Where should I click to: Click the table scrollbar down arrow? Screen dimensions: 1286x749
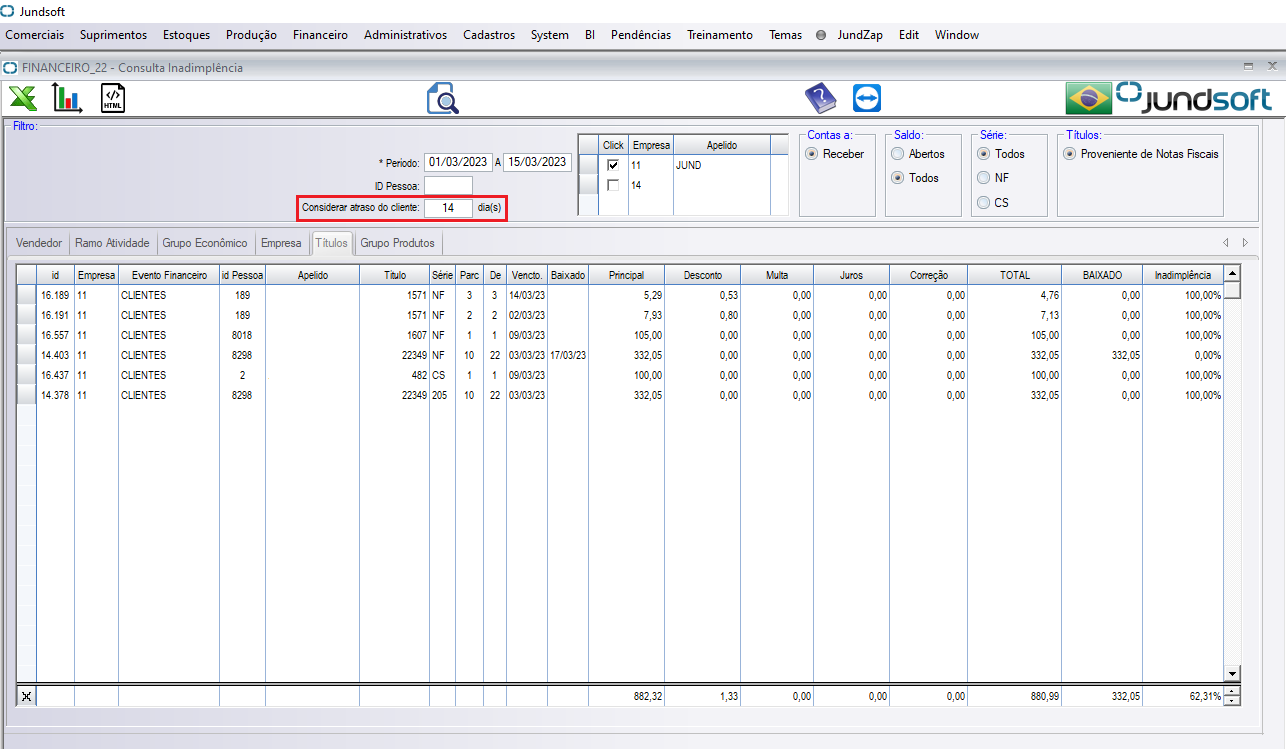pyautogui.click(x=1232, y=674)
